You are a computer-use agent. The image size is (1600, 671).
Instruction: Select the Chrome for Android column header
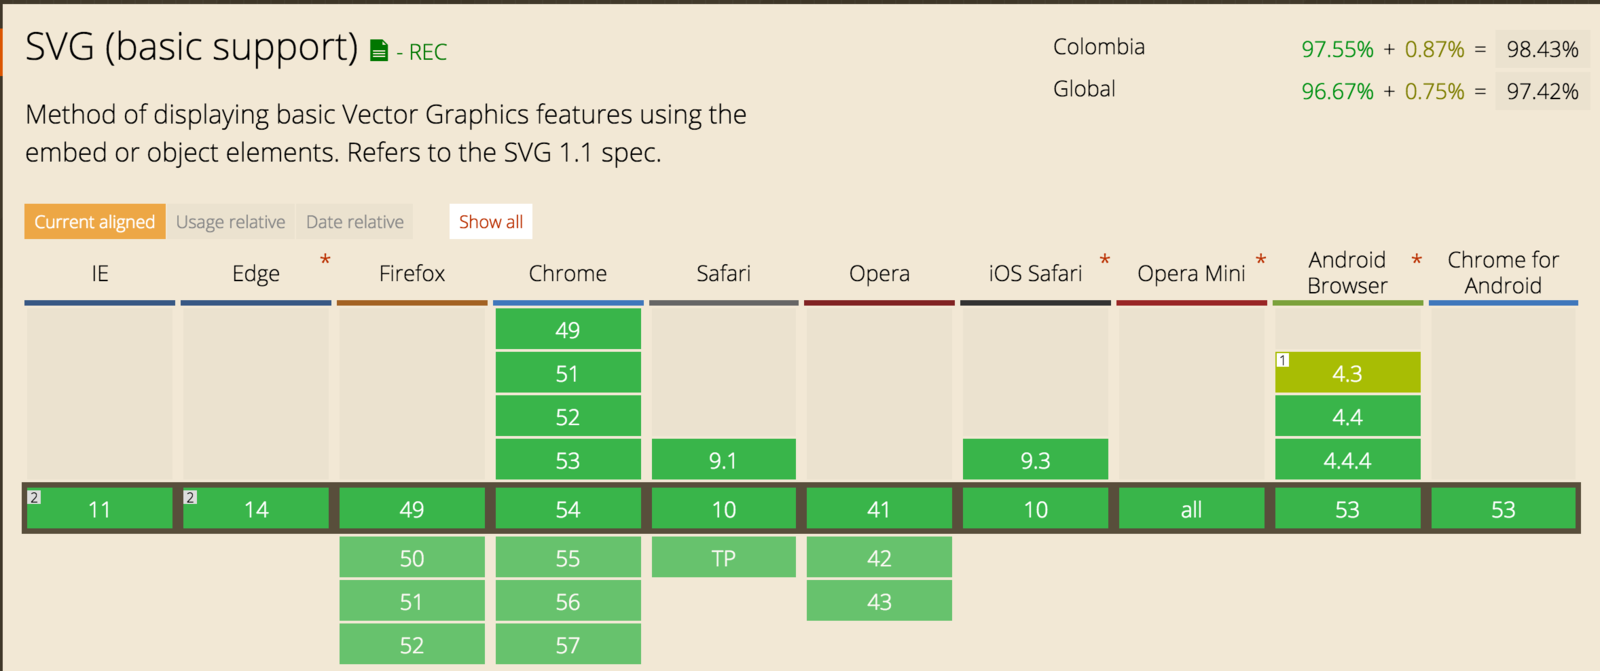1503,273
